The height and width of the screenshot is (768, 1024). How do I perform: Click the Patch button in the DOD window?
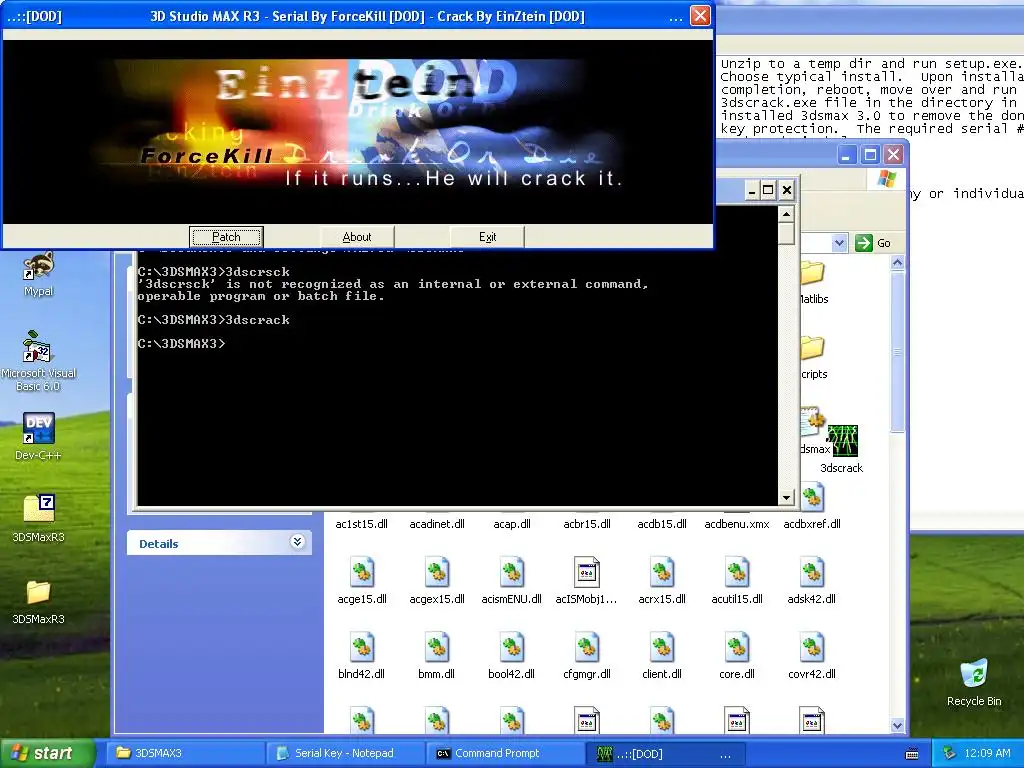point(226,237)
